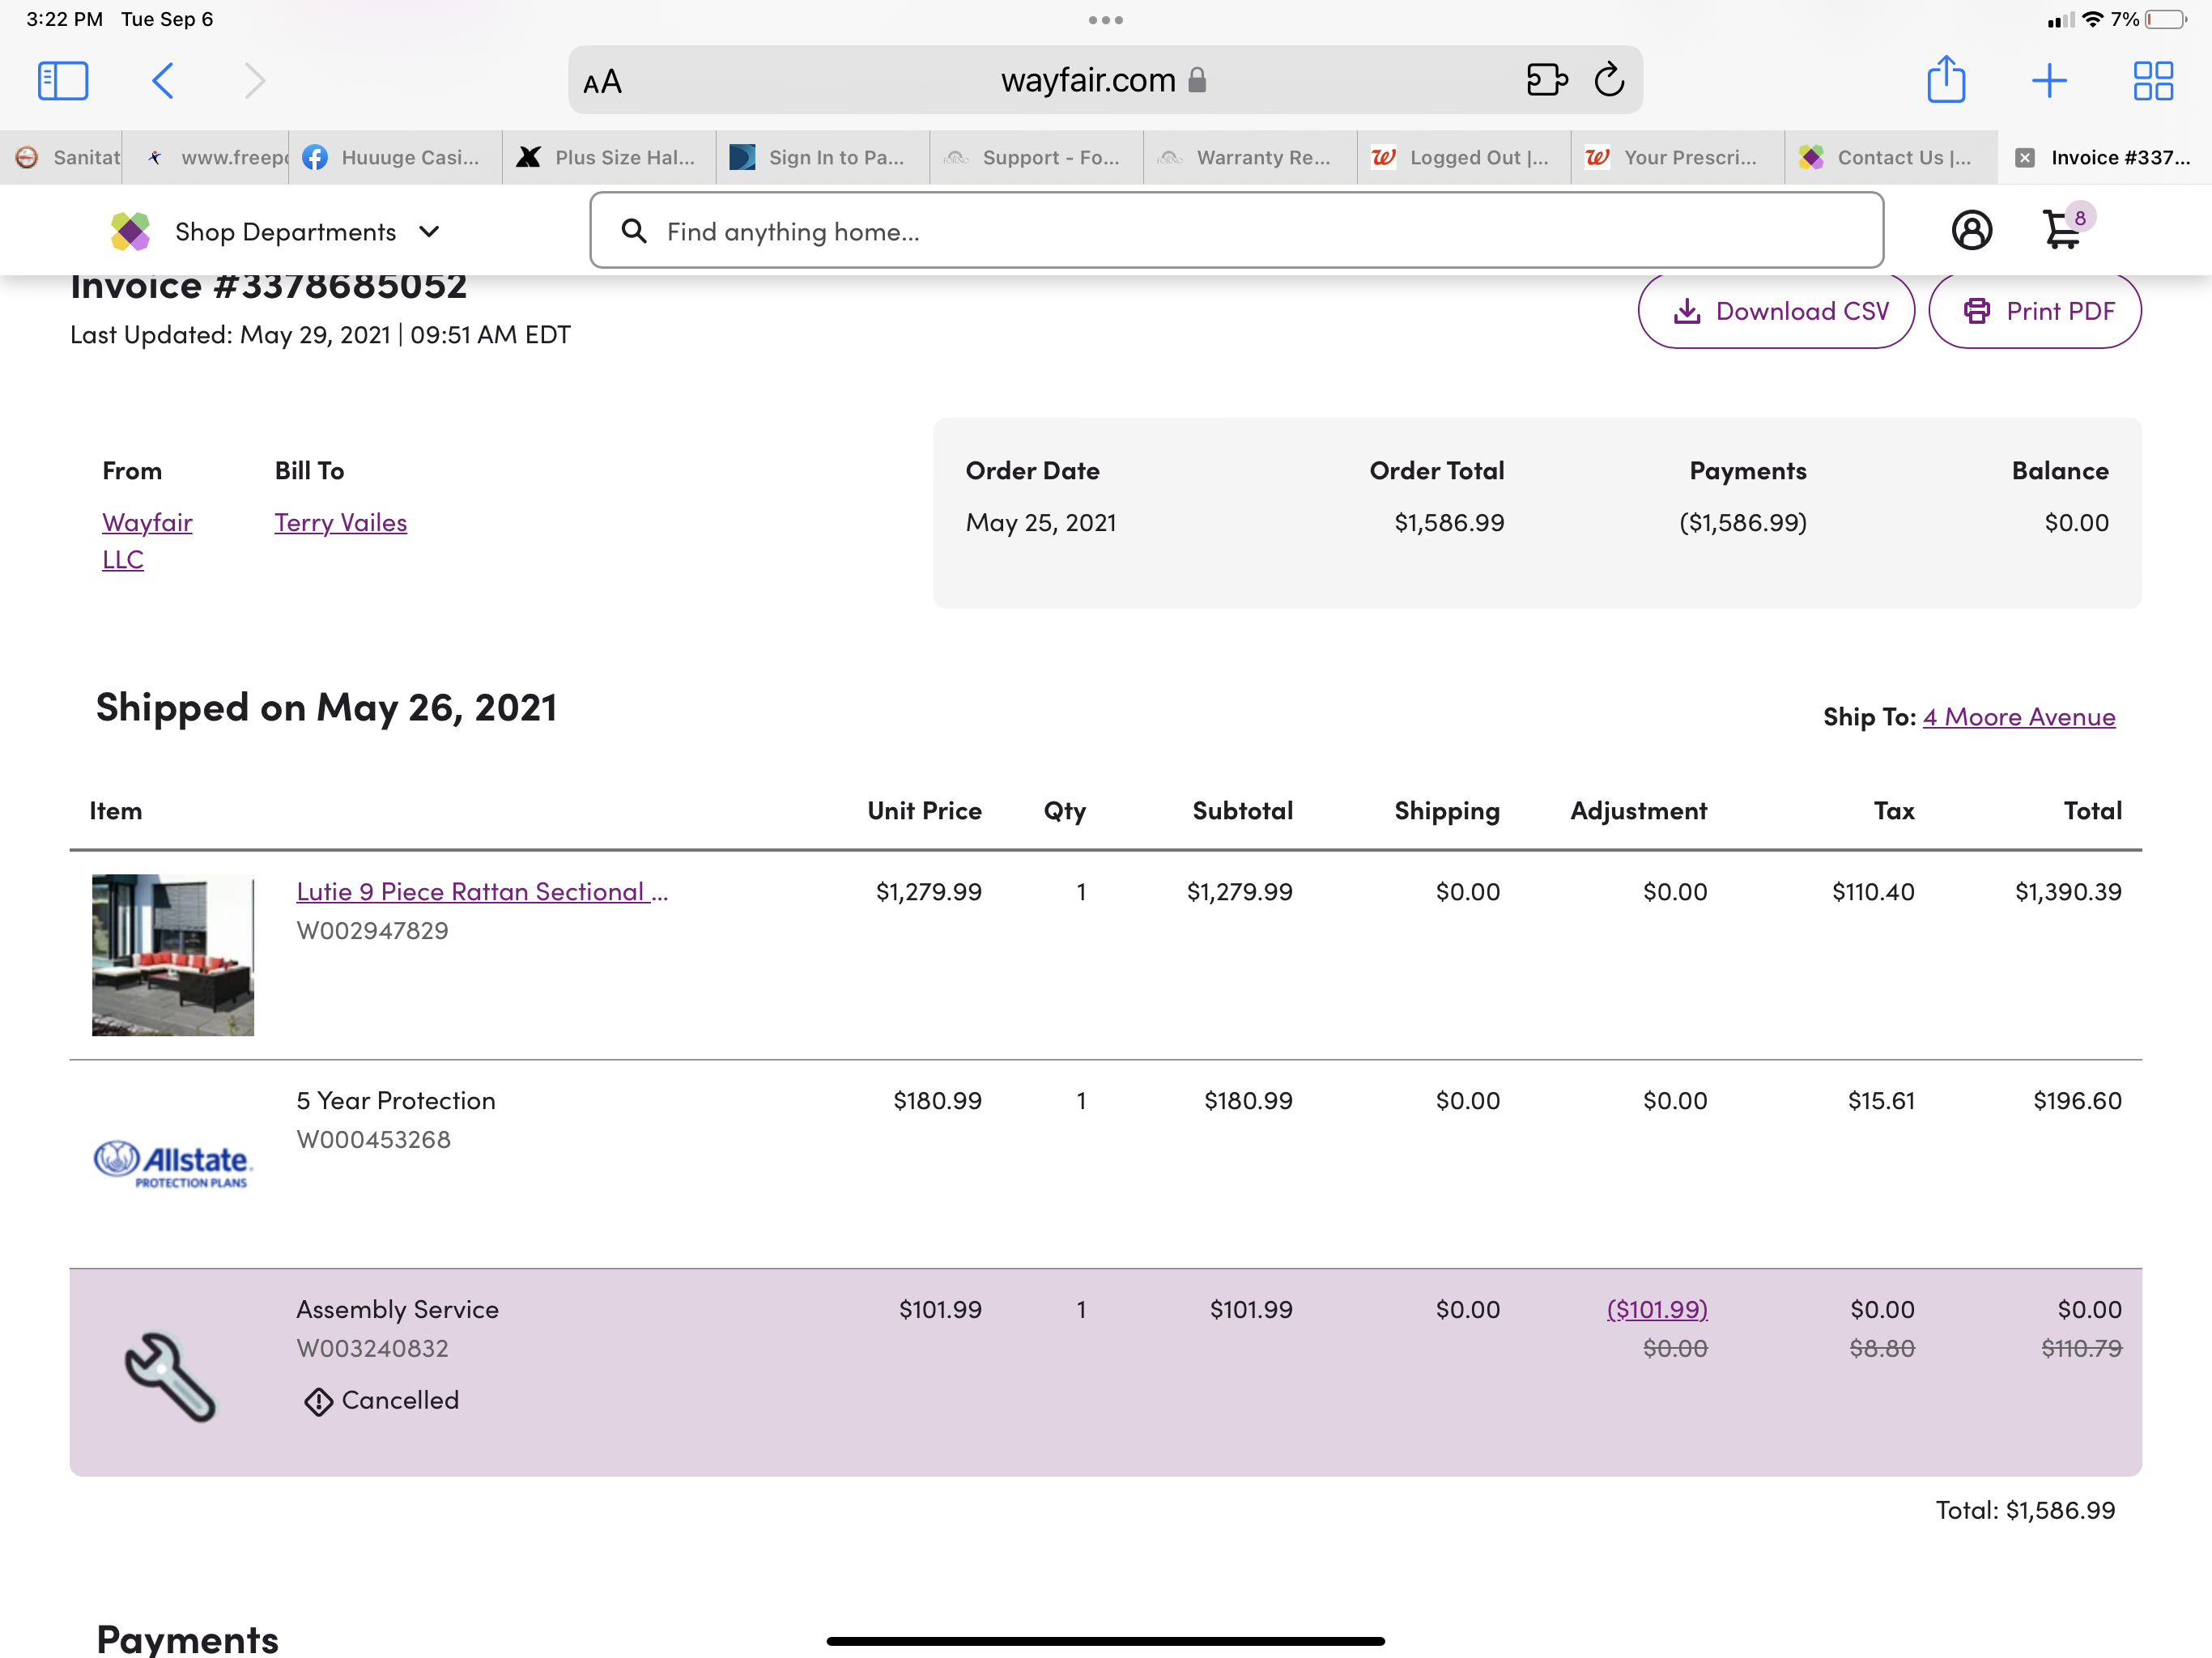Open the Lutie 9 Piece Rattan Sectional listing
Screen dimensions: 2212x1658
pos(482,891)
